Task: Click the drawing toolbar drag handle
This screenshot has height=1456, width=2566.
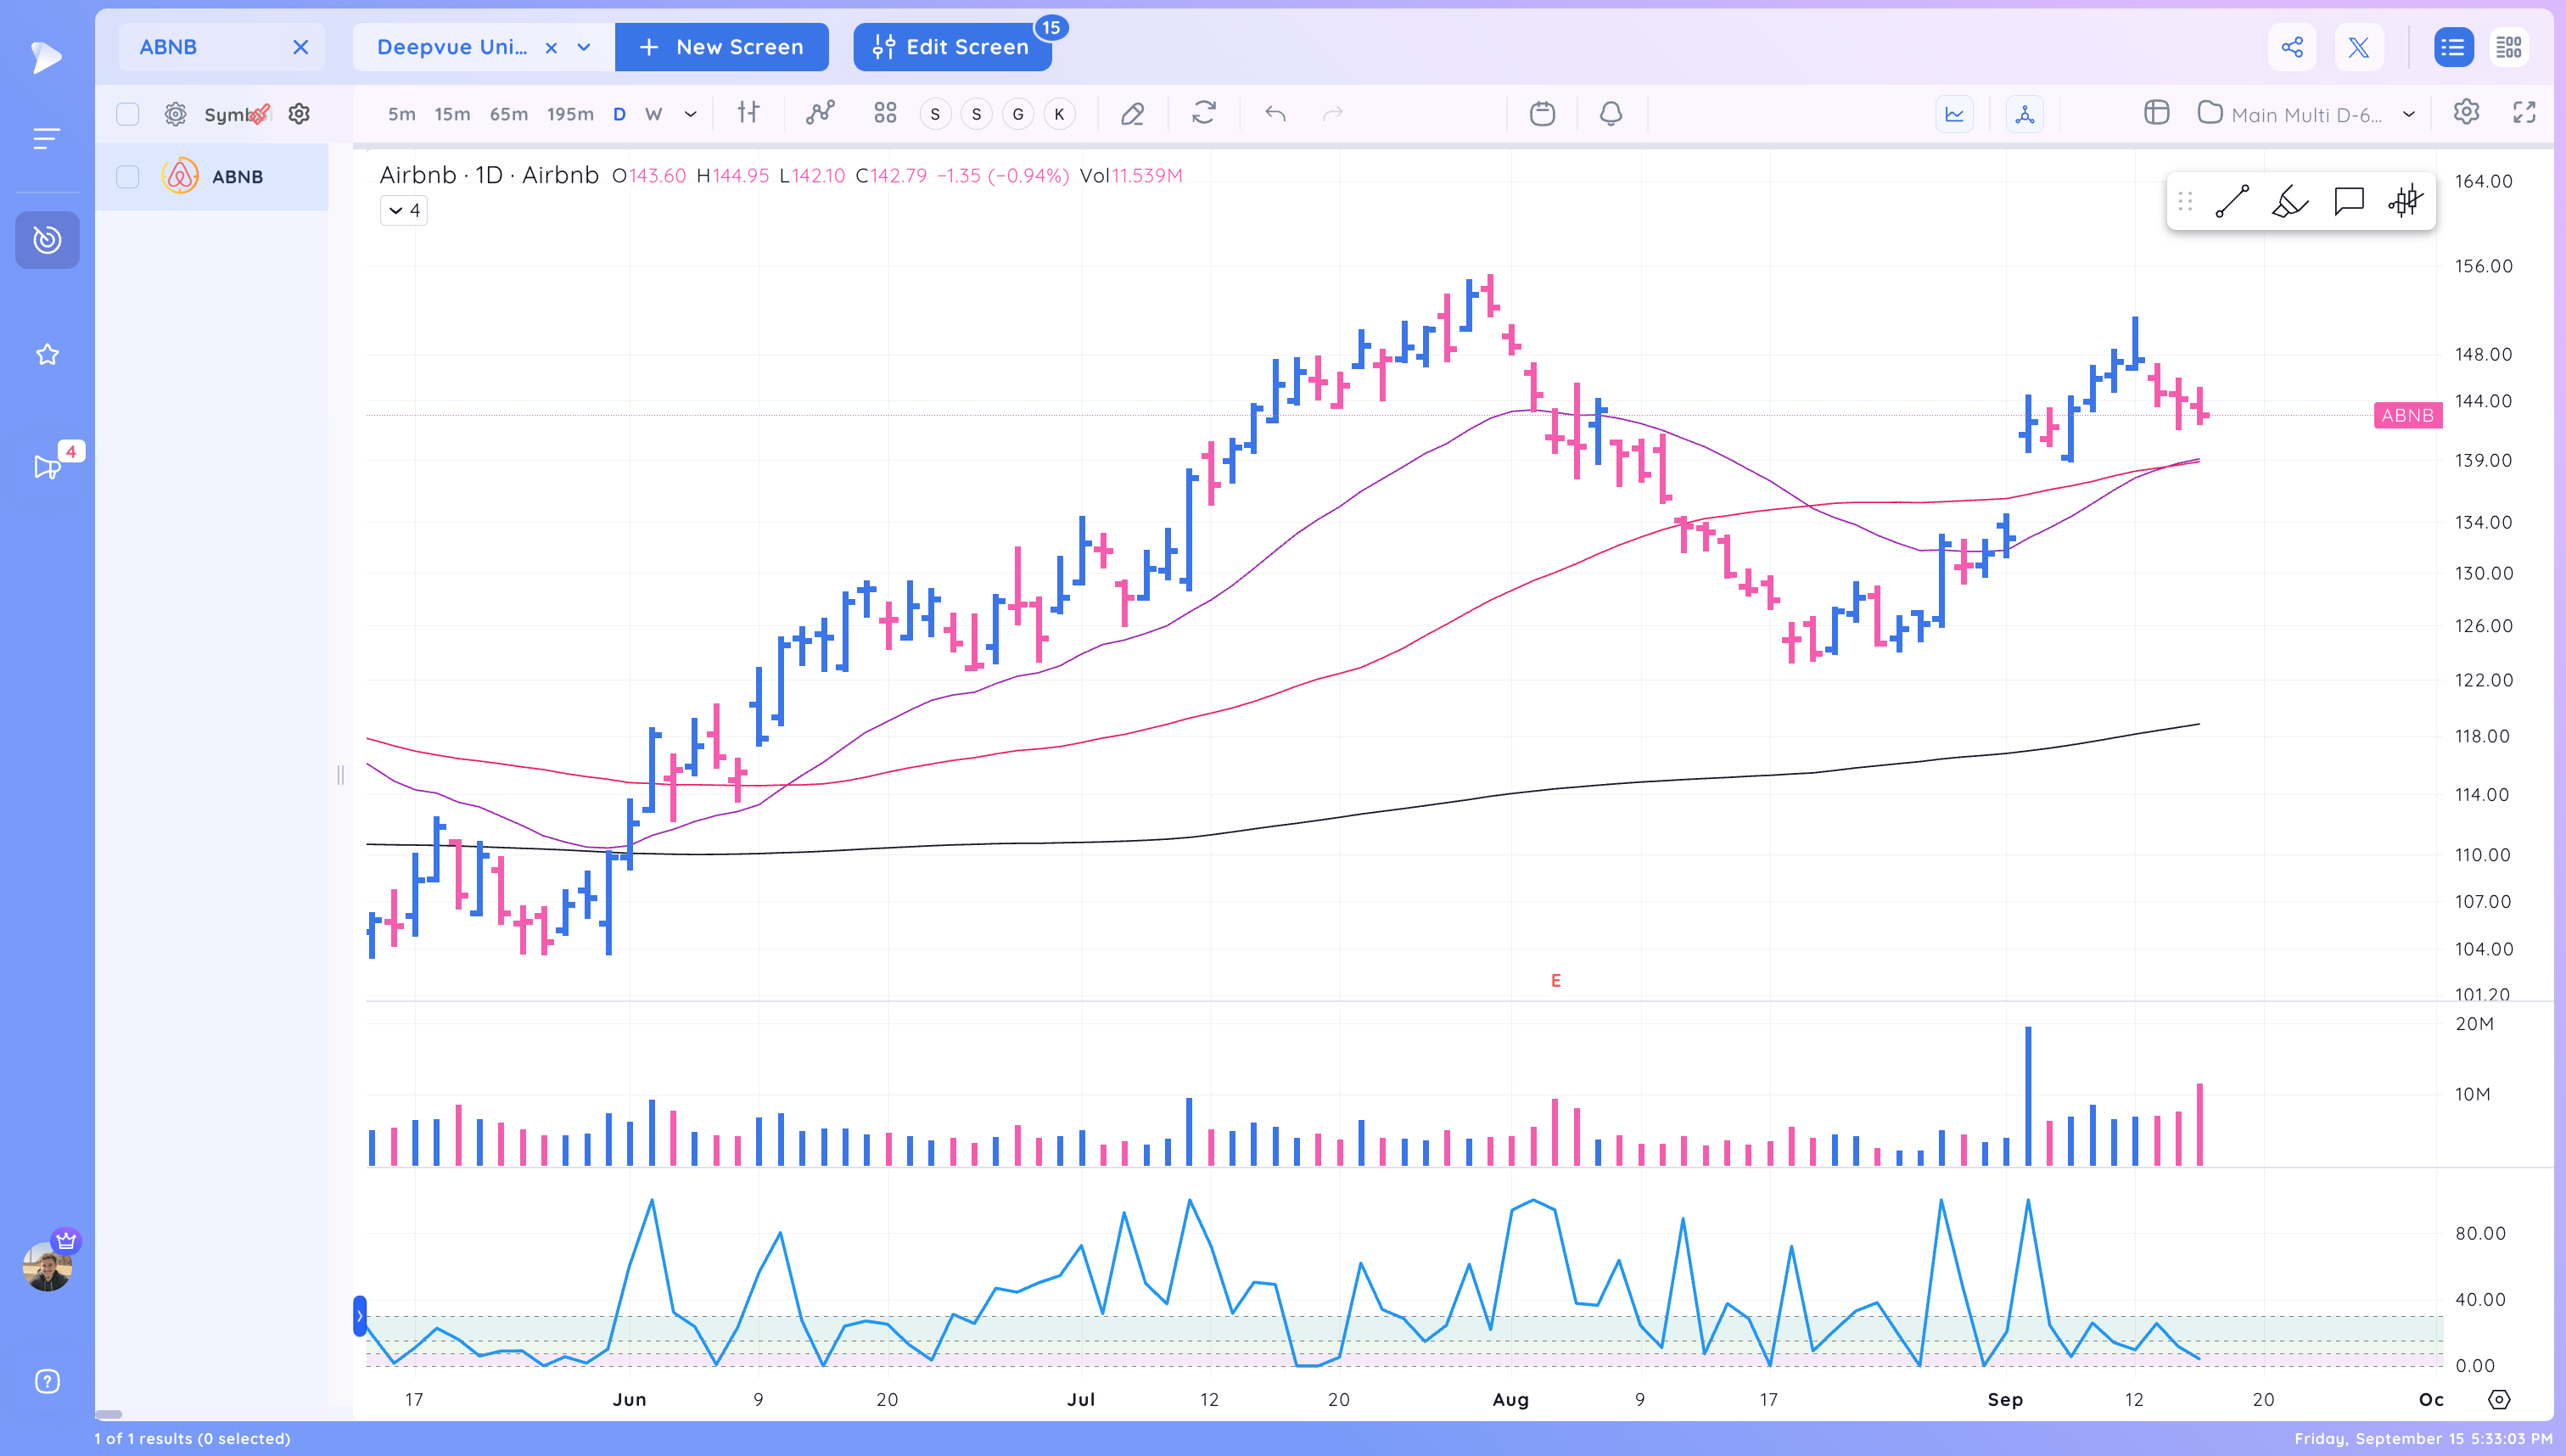Action: tap(2185, 202)
